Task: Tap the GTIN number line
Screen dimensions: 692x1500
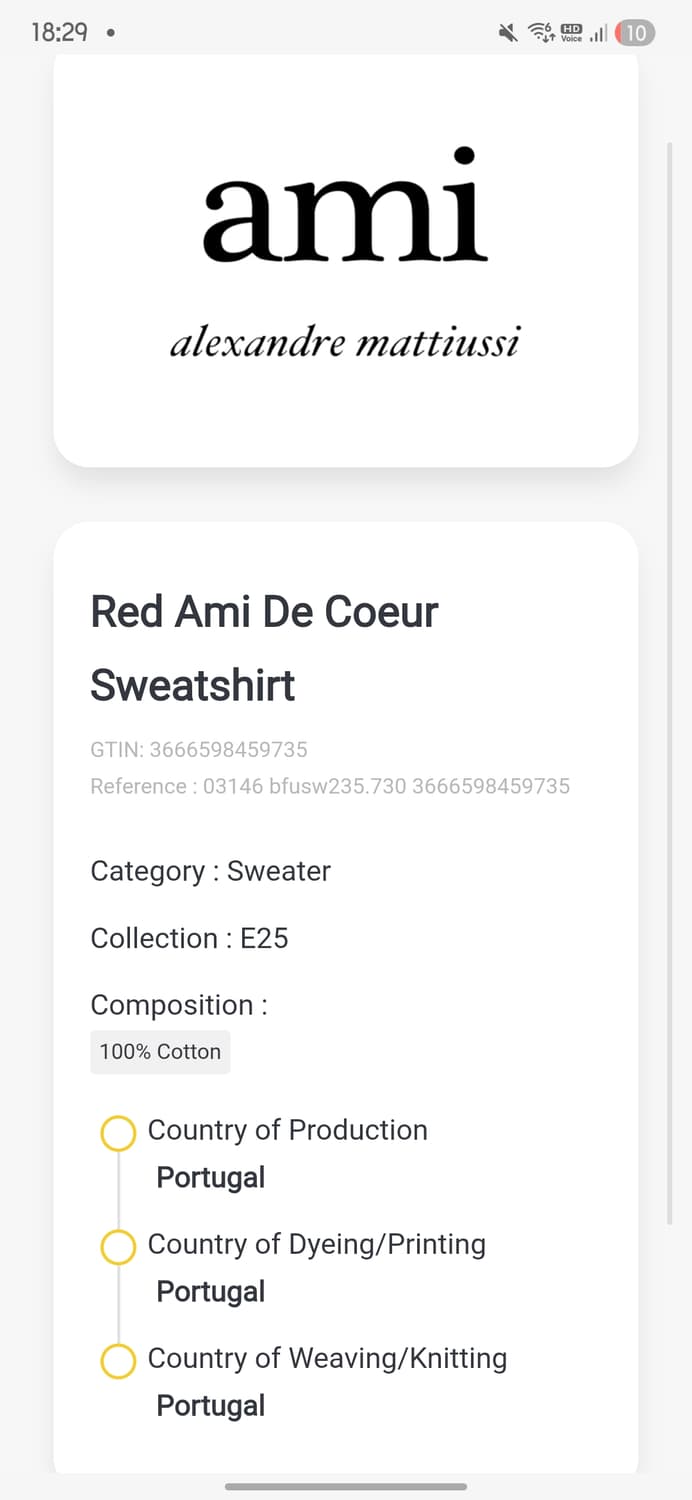Action: 199,749
